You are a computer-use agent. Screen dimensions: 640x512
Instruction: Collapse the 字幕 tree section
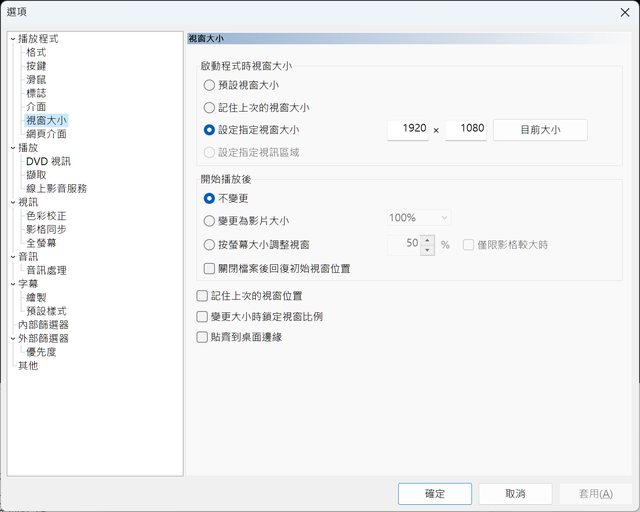coord(13,284)
